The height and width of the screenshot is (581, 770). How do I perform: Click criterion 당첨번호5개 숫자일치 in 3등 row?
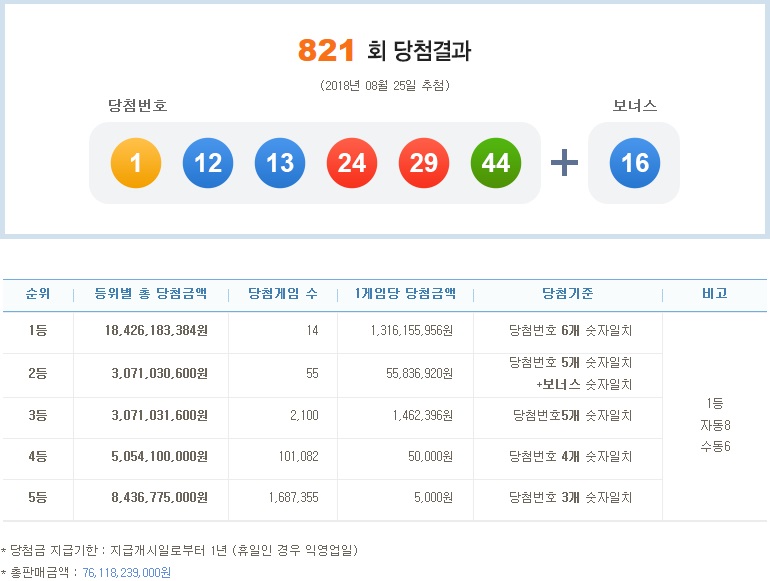click(572, 415)
